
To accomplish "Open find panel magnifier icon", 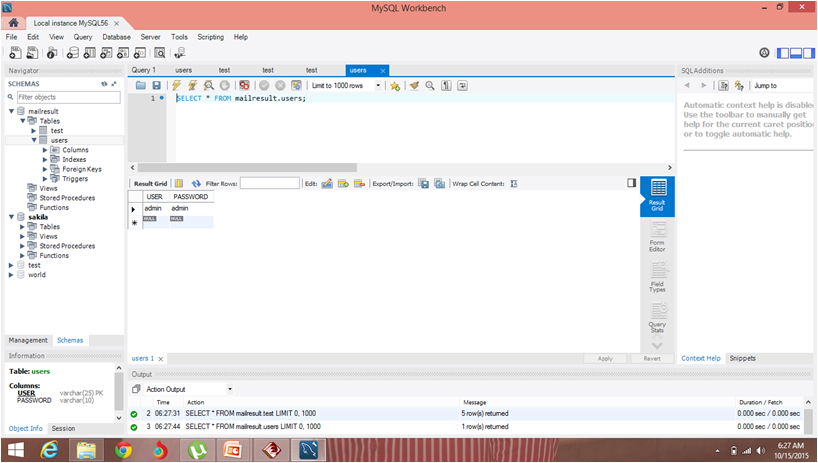I will (430, 86).
